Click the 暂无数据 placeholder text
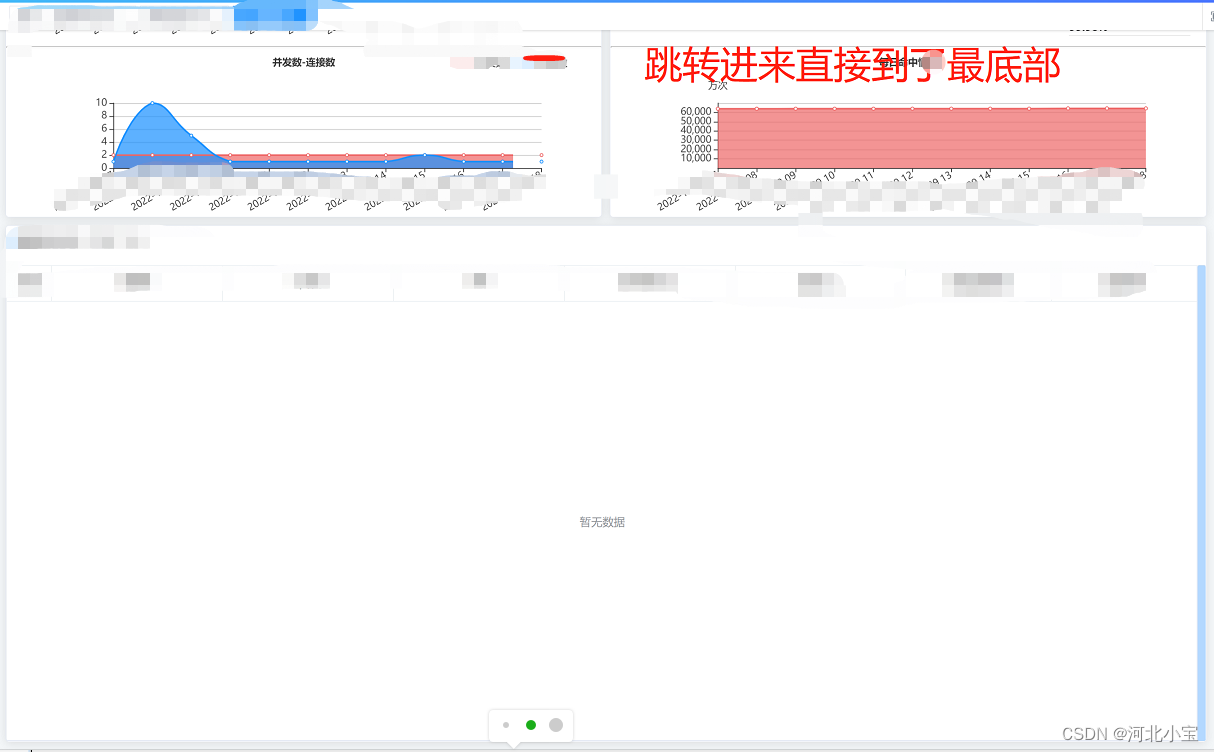Image resolution: width=1214 pixels, height=752 pixels. (x=601, y=521)
